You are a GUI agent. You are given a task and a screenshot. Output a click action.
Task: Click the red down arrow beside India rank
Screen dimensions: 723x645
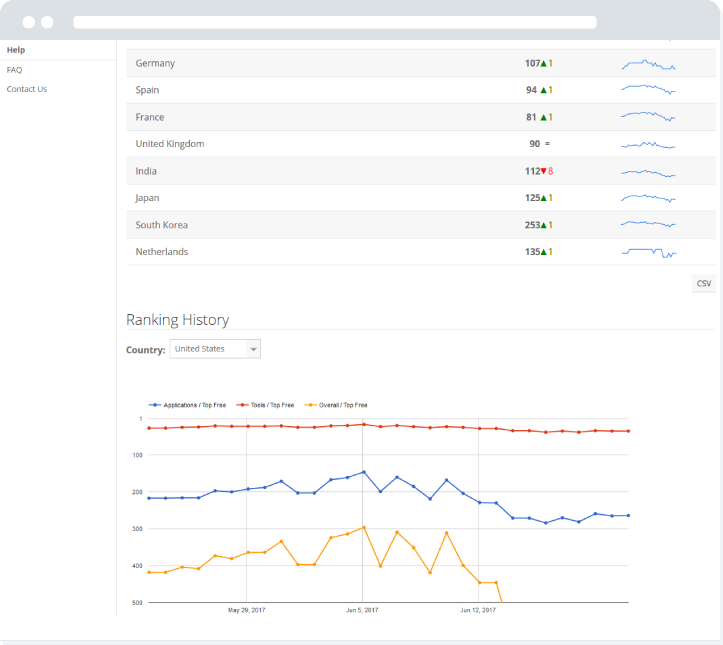tap(543, 171)
